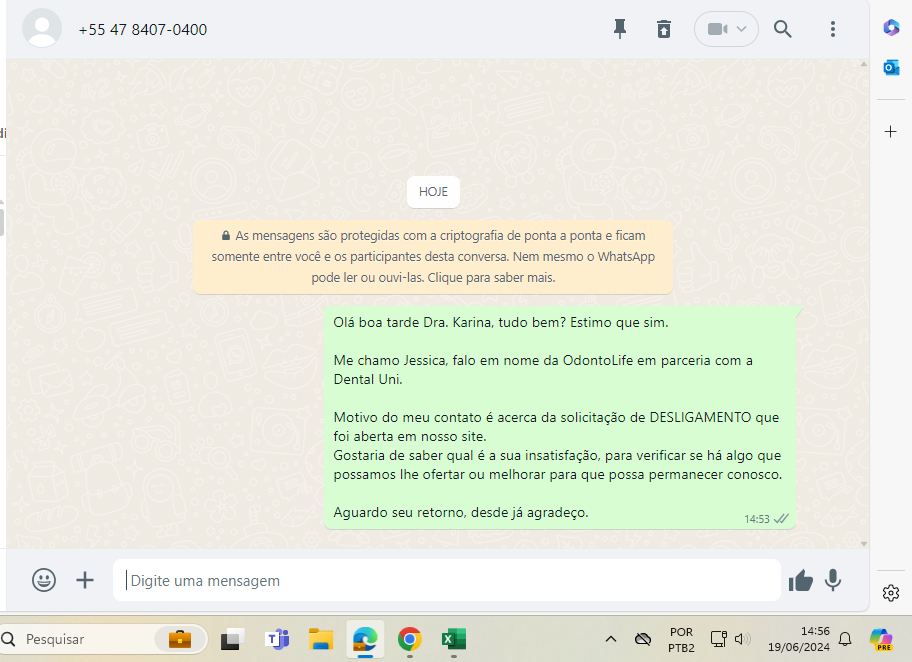Open the emoji picker

pyautogui.click(x=44, y=580)
